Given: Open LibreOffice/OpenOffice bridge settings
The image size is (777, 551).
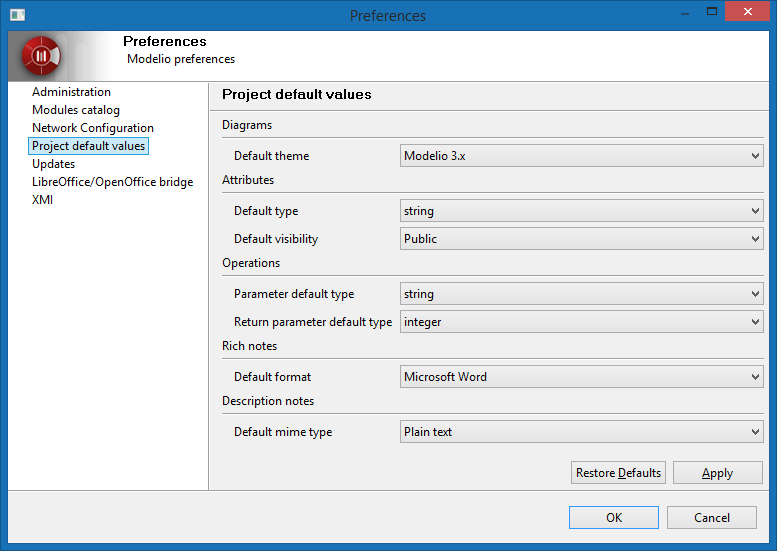Looking at the screenshot, I should 112,182.
